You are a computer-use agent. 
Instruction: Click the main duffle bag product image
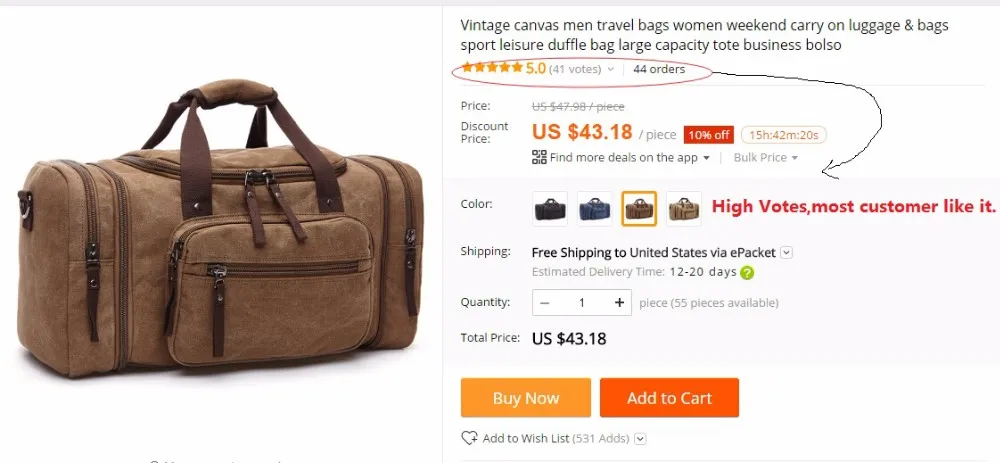(x=220, y=230)
